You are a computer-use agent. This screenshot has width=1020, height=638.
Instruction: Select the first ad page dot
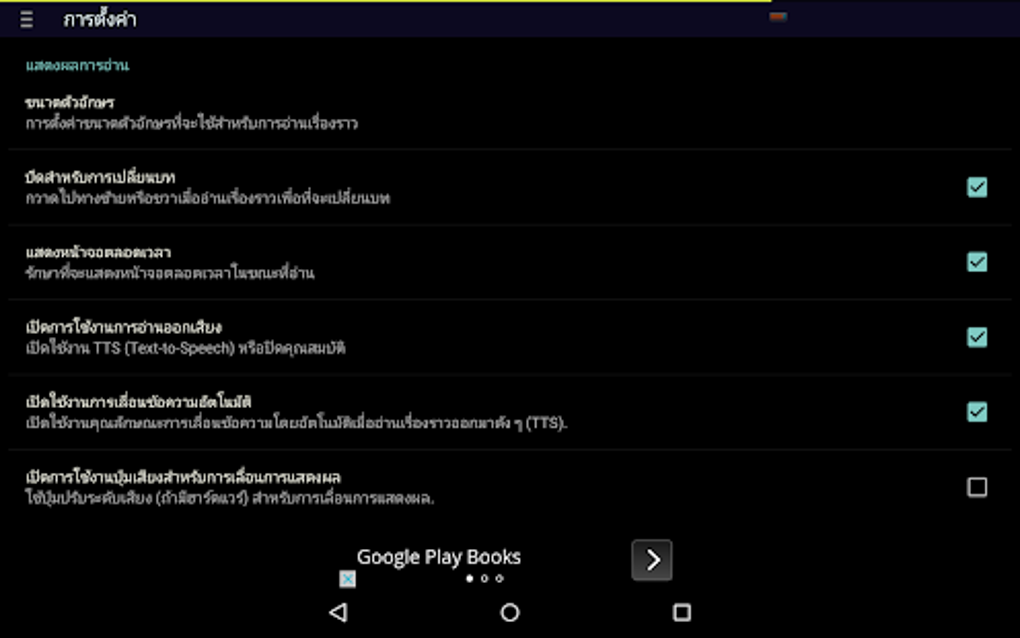(x=470, y=578)
